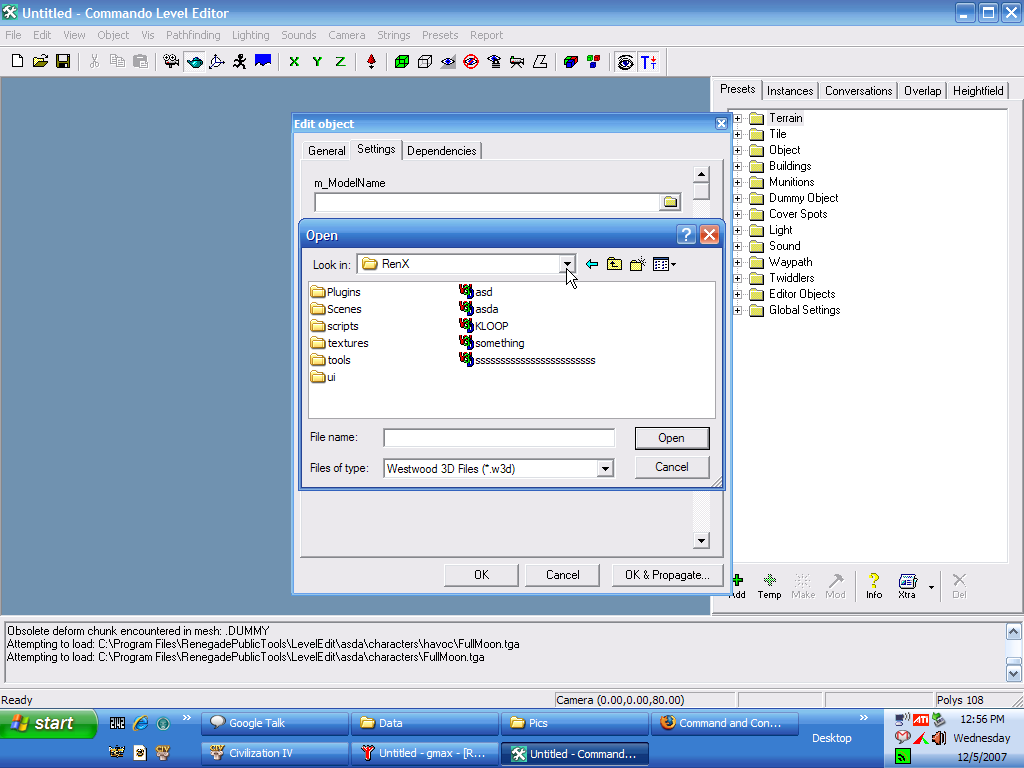Screen dimensions: 1024x768
Task: Create a new folder in Open dialog
Action: pyautogui.click(x=637, y=264)
